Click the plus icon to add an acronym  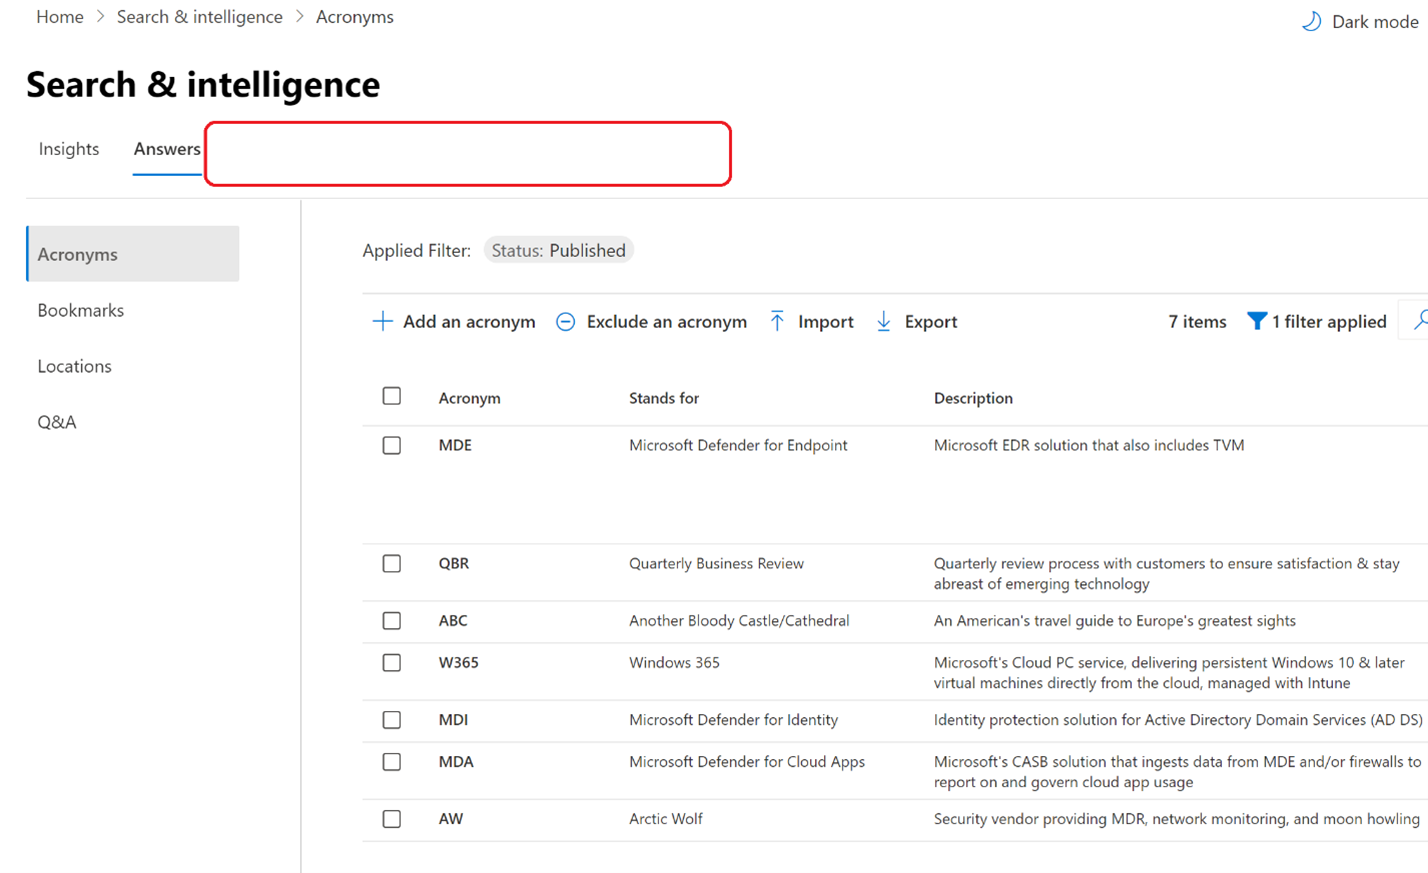click(382, 321)
